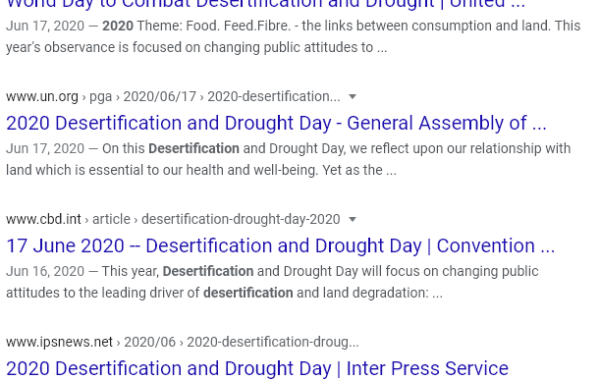Click the '2020/06/17' breadcrumb segment

[160, 96]
